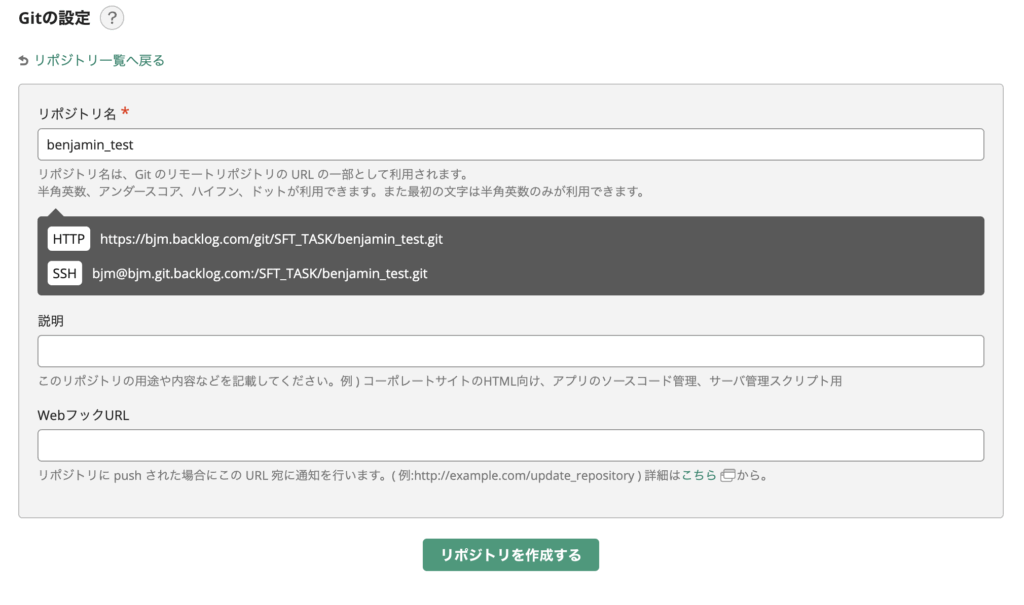Focus the リポジトリ名 field containing benjamin_test
The width and height of the screenshot is (1024, 605).
pyautogui.click(x=510, y=144)
